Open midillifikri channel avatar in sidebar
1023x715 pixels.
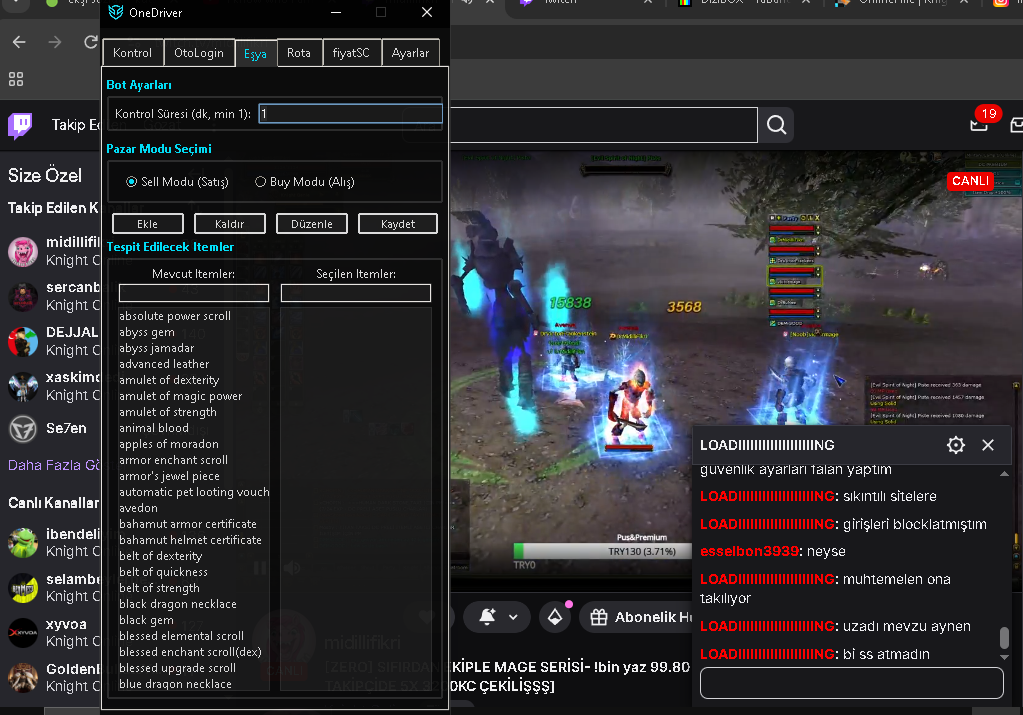tap(23, 252)
